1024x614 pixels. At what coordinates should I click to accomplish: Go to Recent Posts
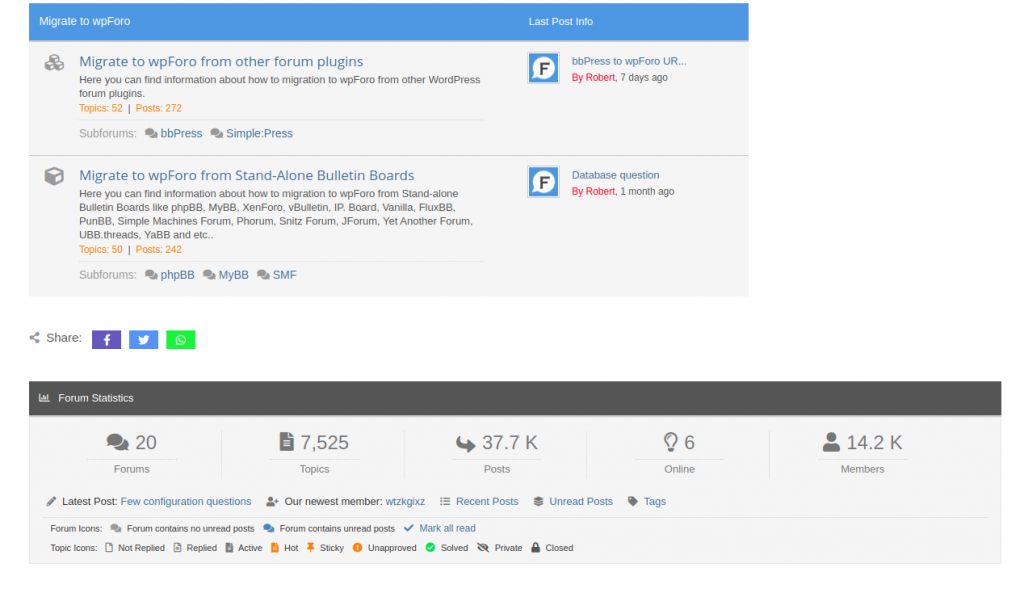pyautogui.click(x=487, y=502)
